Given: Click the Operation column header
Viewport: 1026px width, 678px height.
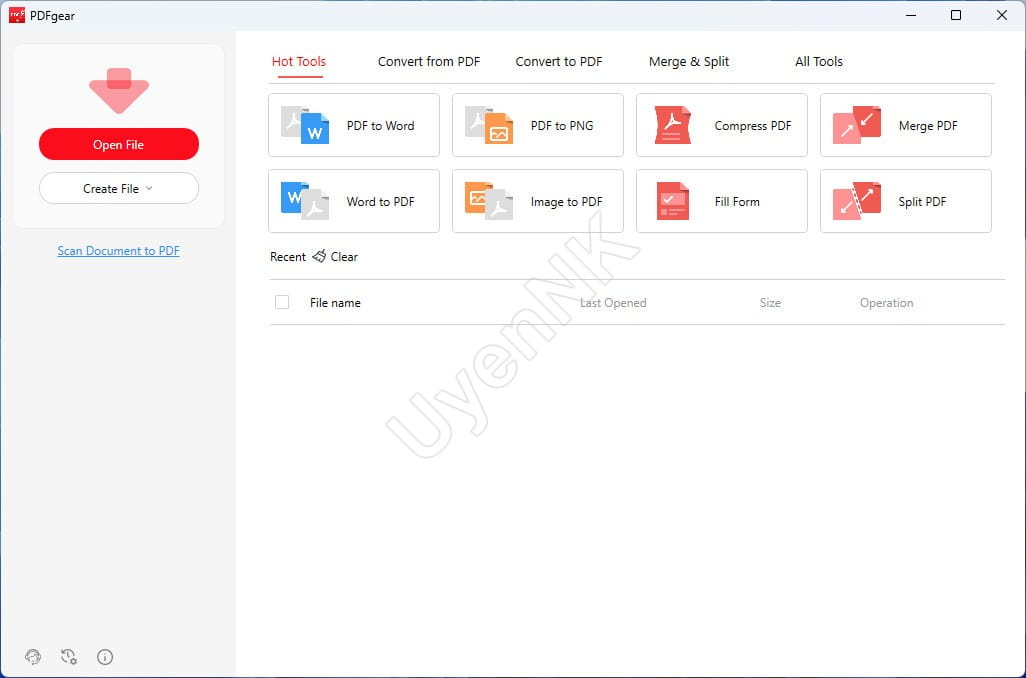Looking at the screenshot, I should point(886,302).
